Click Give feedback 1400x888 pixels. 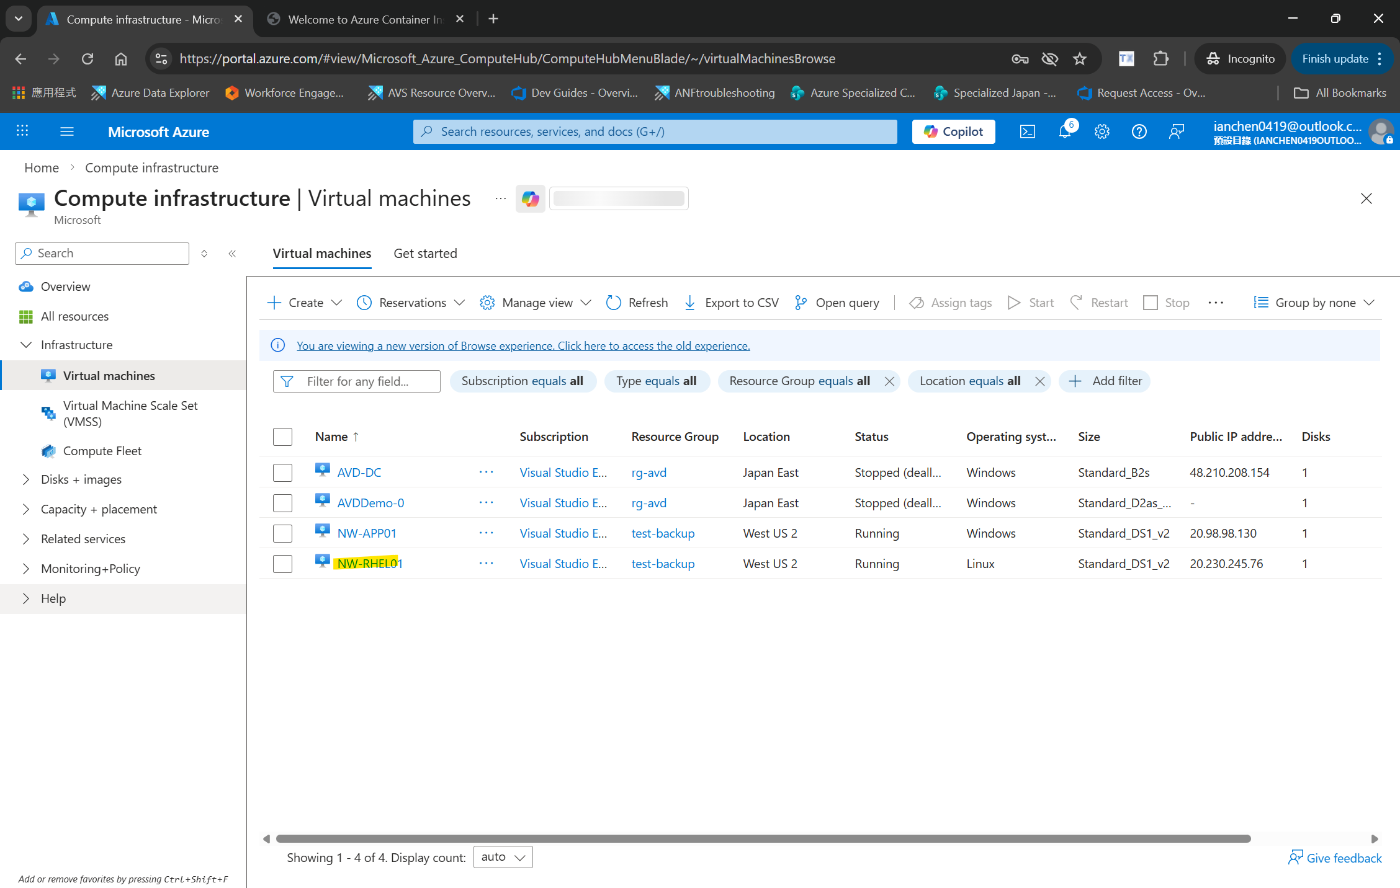pyautogui.click(x=1335, y=858)
